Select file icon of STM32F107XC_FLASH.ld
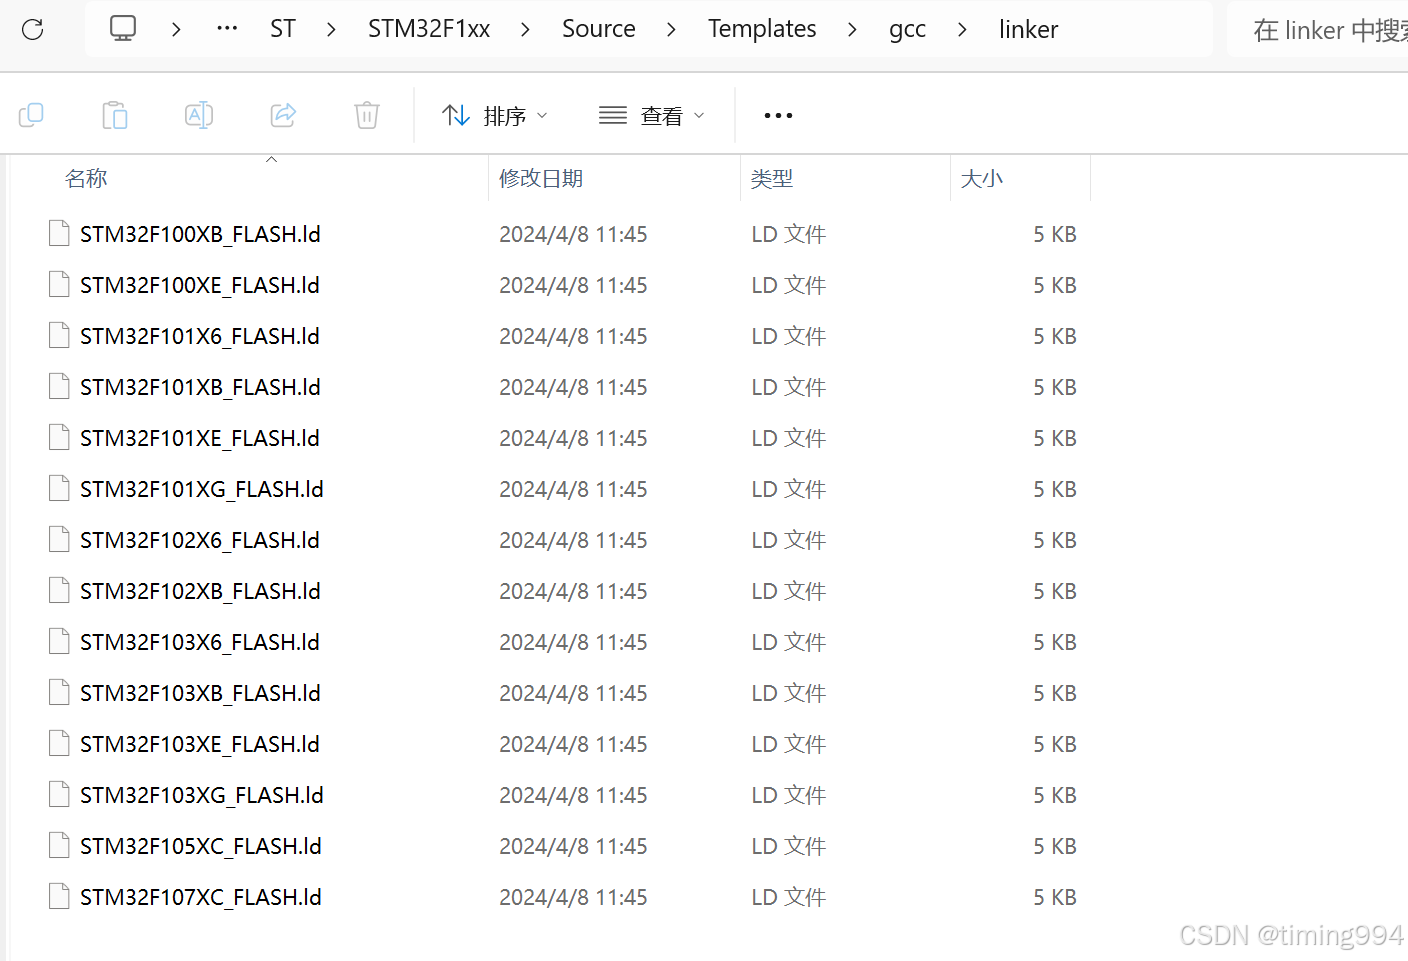The height and width of the screenshot is (961, 1408). click(x=59, y=897)
